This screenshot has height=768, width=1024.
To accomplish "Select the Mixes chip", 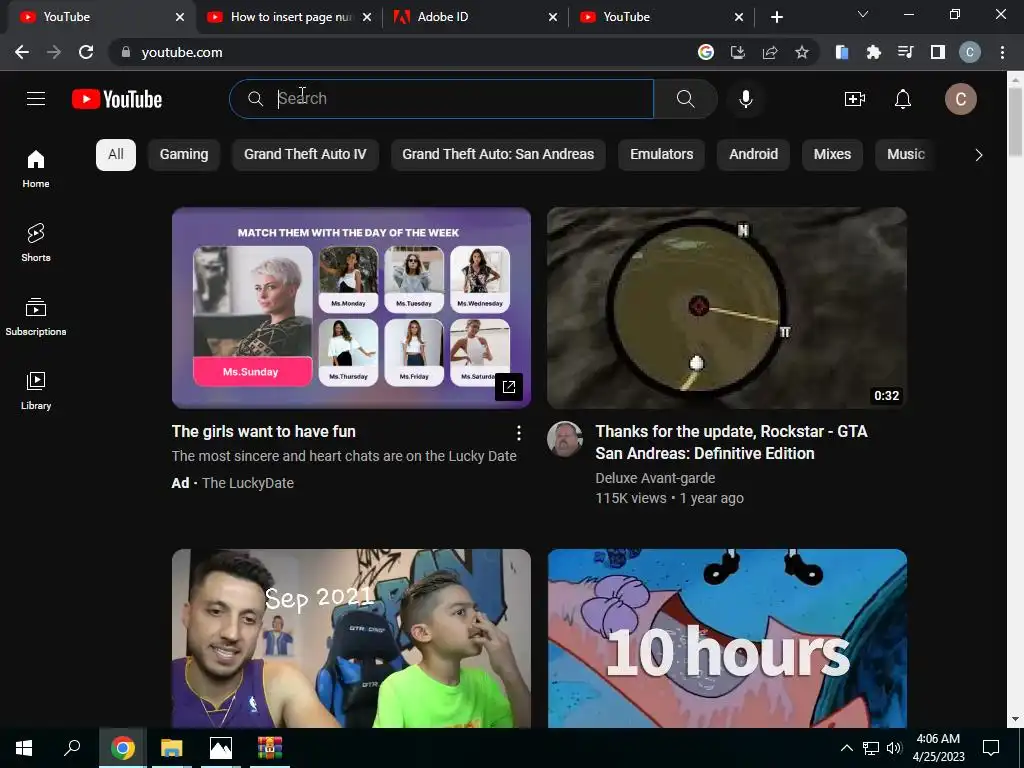I will point(832,155).
